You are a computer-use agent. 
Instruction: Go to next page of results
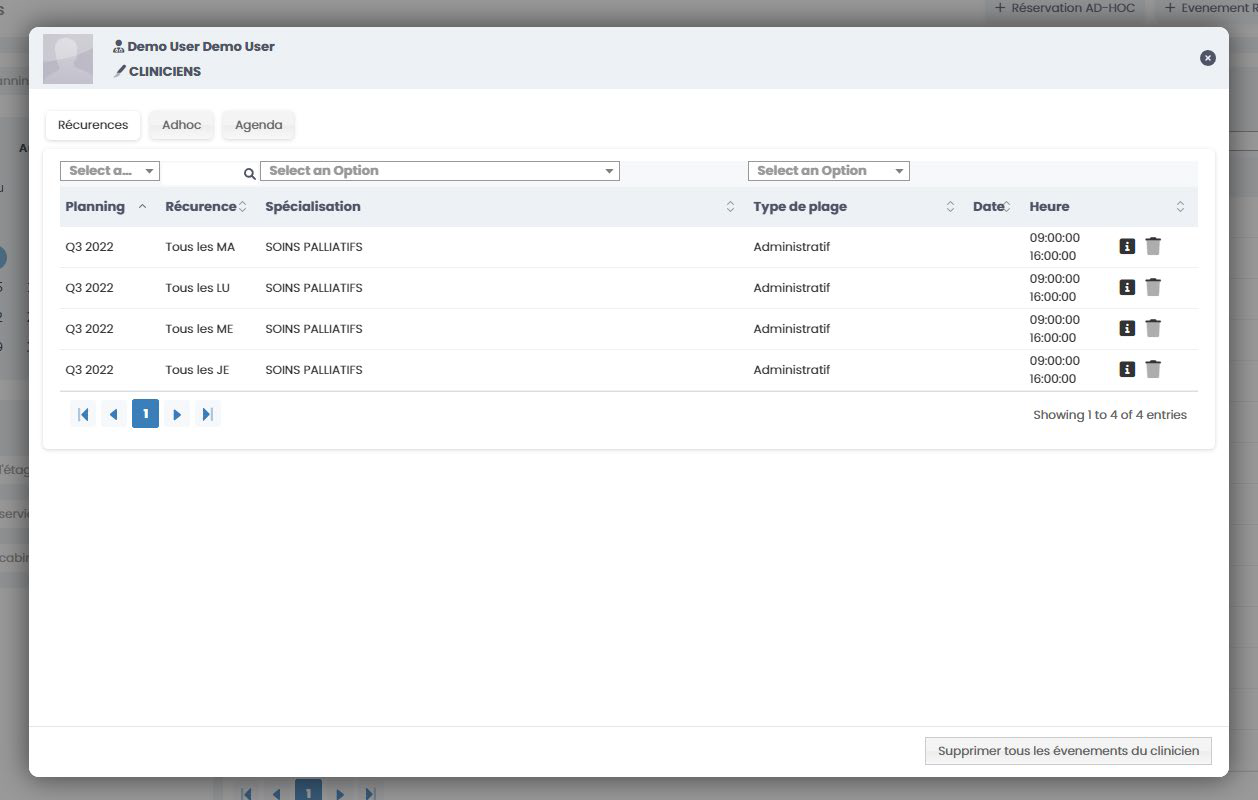[177, 414]
